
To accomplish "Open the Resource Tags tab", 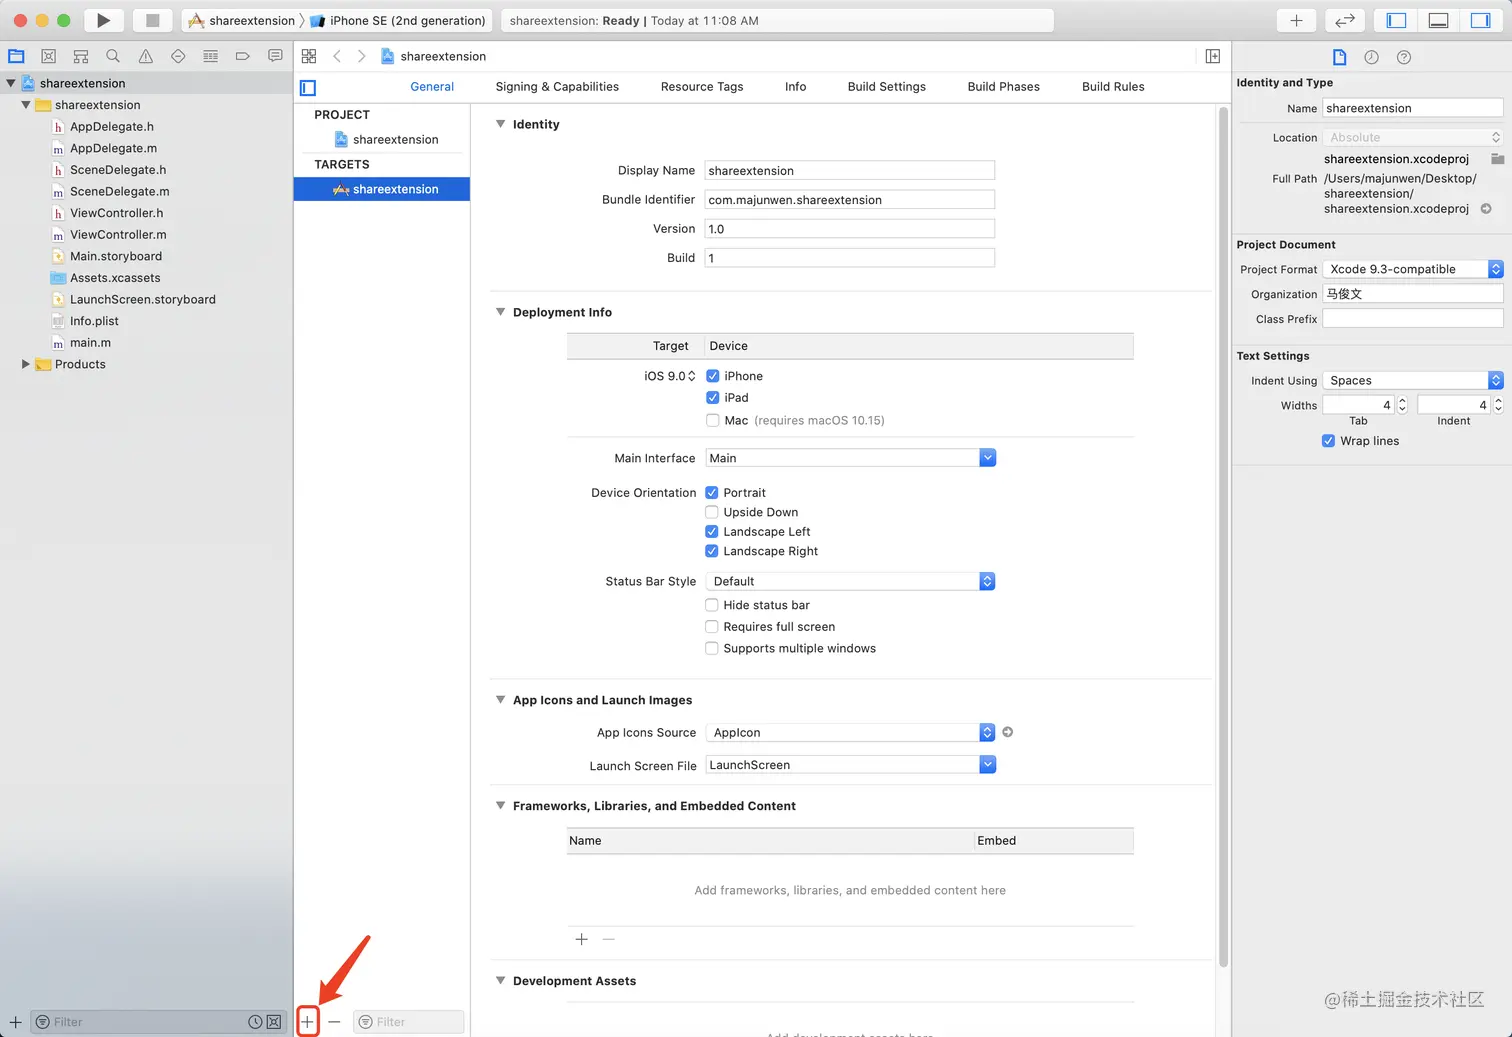I will (702, 87).
